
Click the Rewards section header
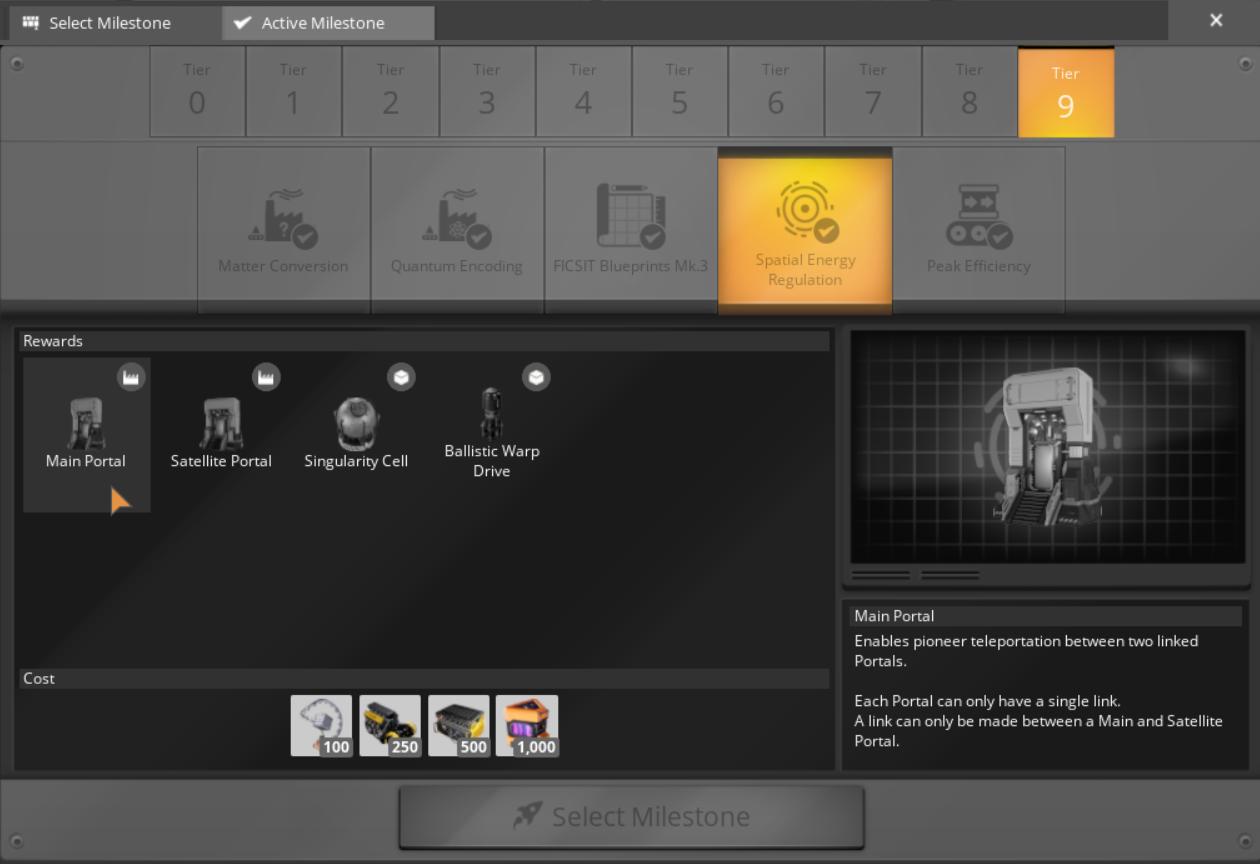pyautogui.click(x=424, y=341)
